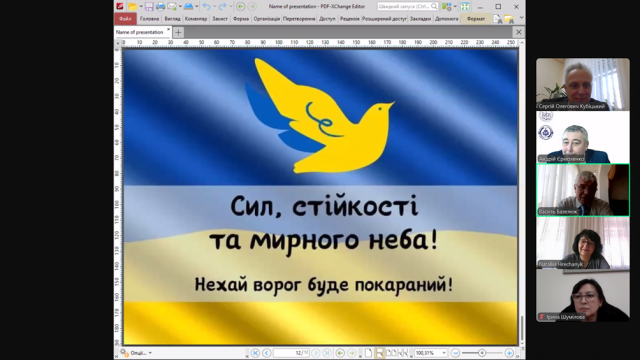Open the Файл menu tab
The width and height of the screenshot is (640, 360).
[x=125, y=19]
